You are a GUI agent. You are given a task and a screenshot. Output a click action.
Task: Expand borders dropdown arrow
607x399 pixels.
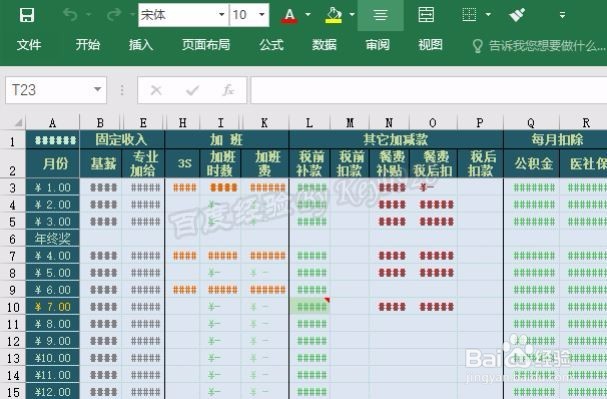[488, 15]
